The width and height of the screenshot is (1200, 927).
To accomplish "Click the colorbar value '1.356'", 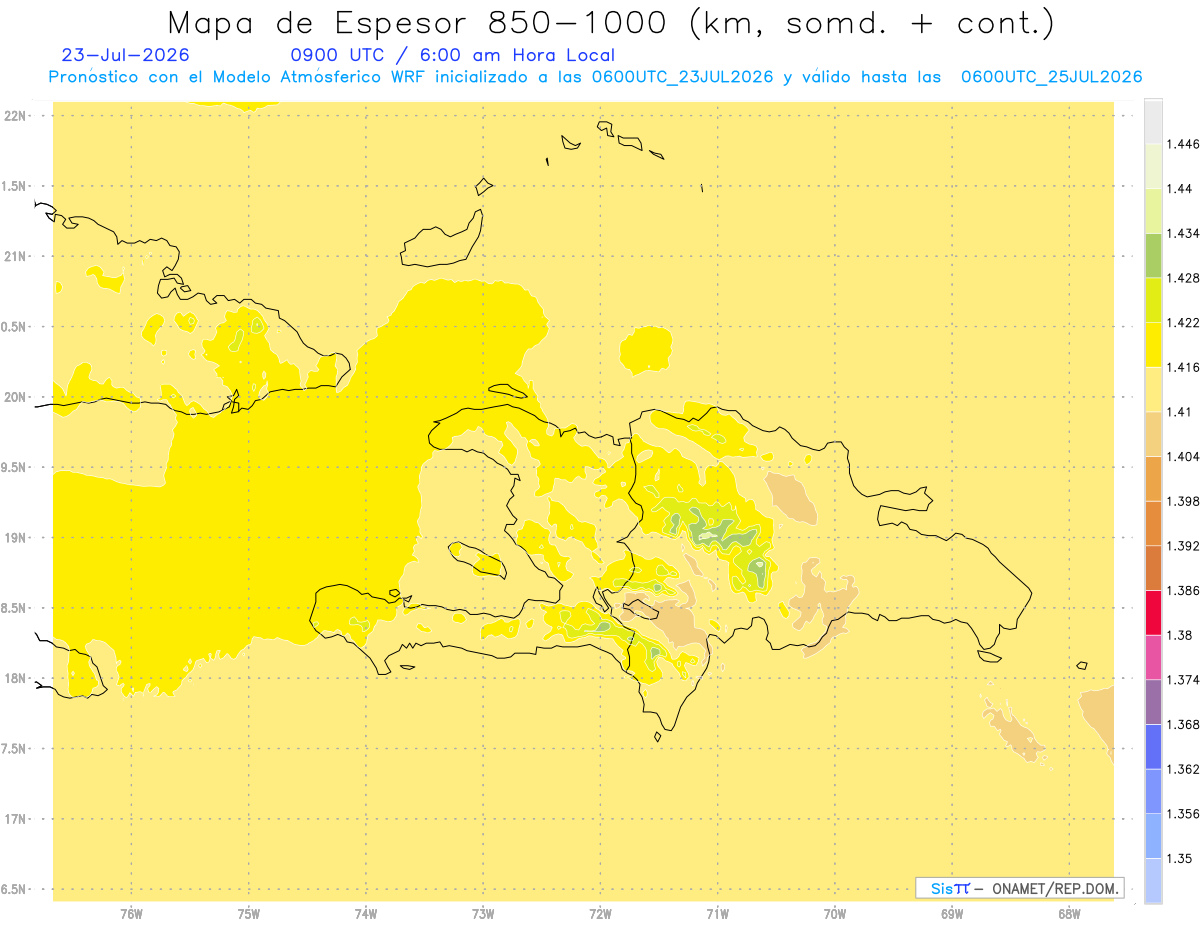I will [1183, 814].
